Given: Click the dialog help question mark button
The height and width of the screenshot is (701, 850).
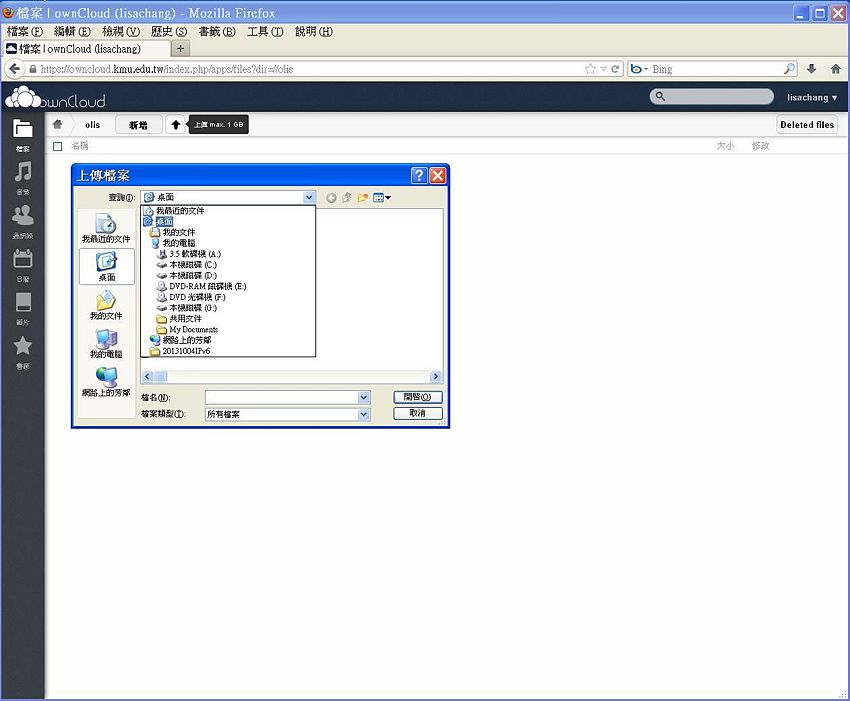Looking at the screenshot, I should pyautogui.click(x=418, y=175).
